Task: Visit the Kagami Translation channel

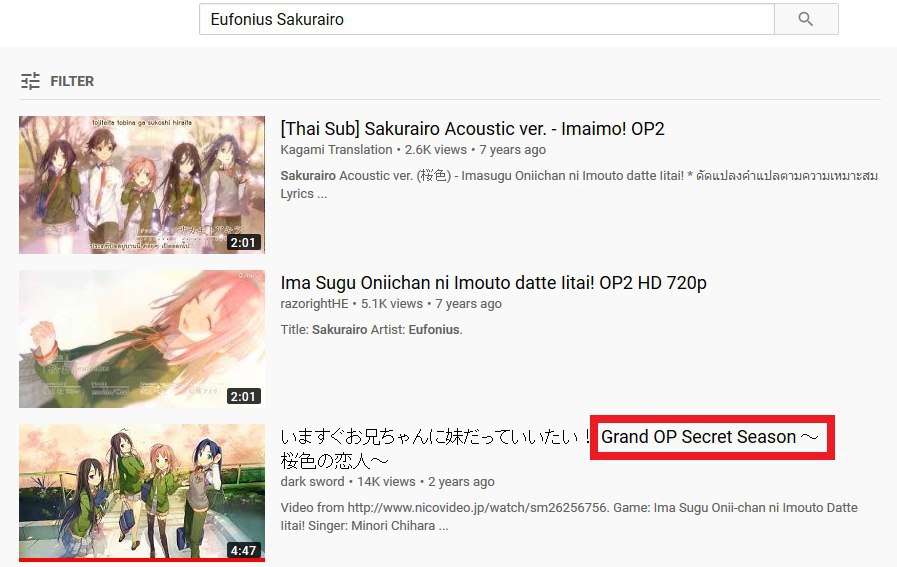Action: (x=336, y=150)
